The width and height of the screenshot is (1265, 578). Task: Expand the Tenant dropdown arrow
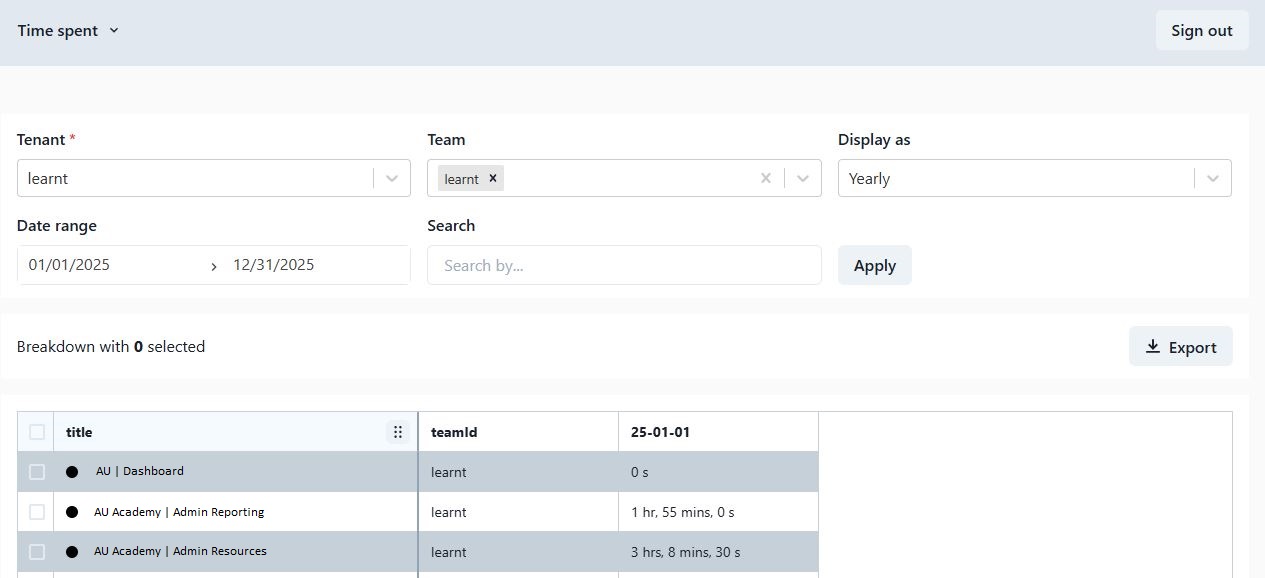coord(392,178)
